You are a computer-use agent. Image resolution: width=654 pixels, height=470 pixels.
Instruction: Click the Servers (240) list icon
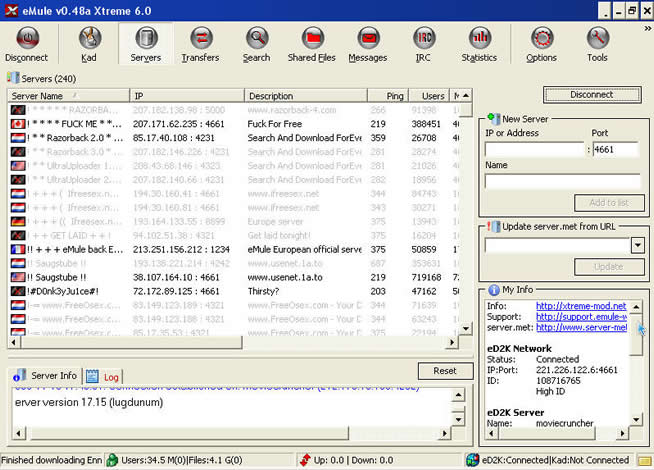[x=13, y=78]
